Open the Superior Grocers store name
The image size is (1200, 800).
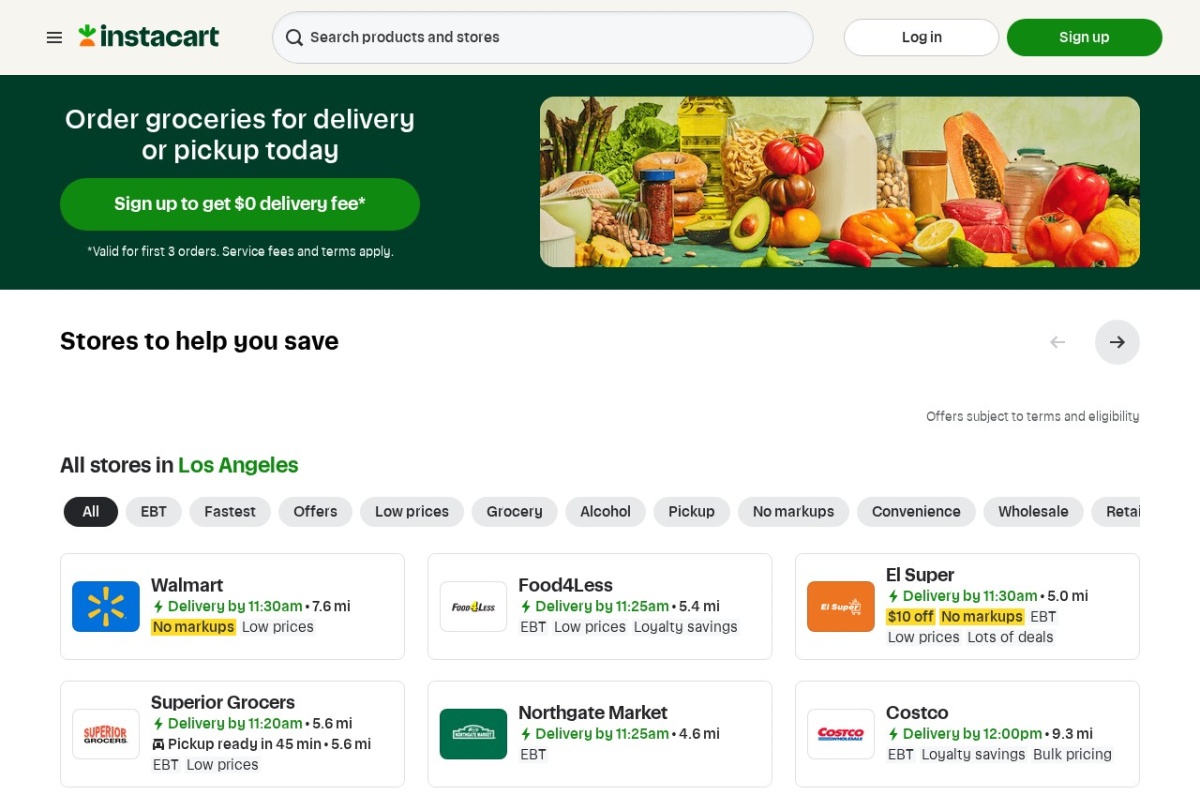coord(223,702)
